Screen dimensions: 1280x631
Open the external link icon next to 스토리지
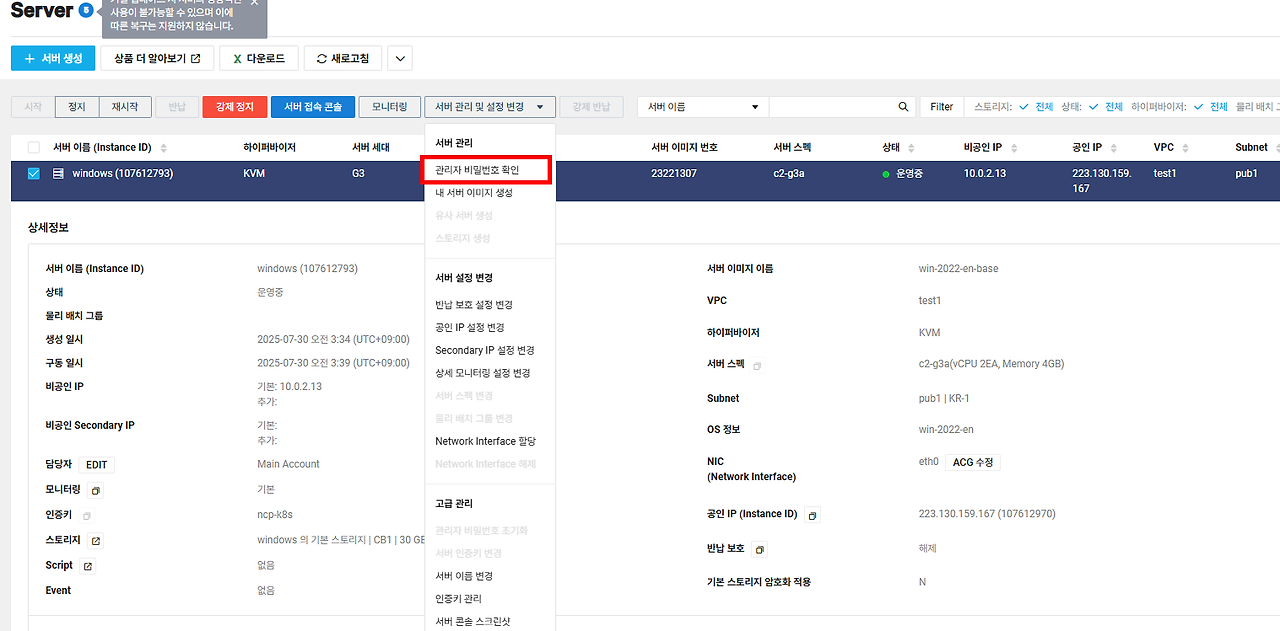95,541
